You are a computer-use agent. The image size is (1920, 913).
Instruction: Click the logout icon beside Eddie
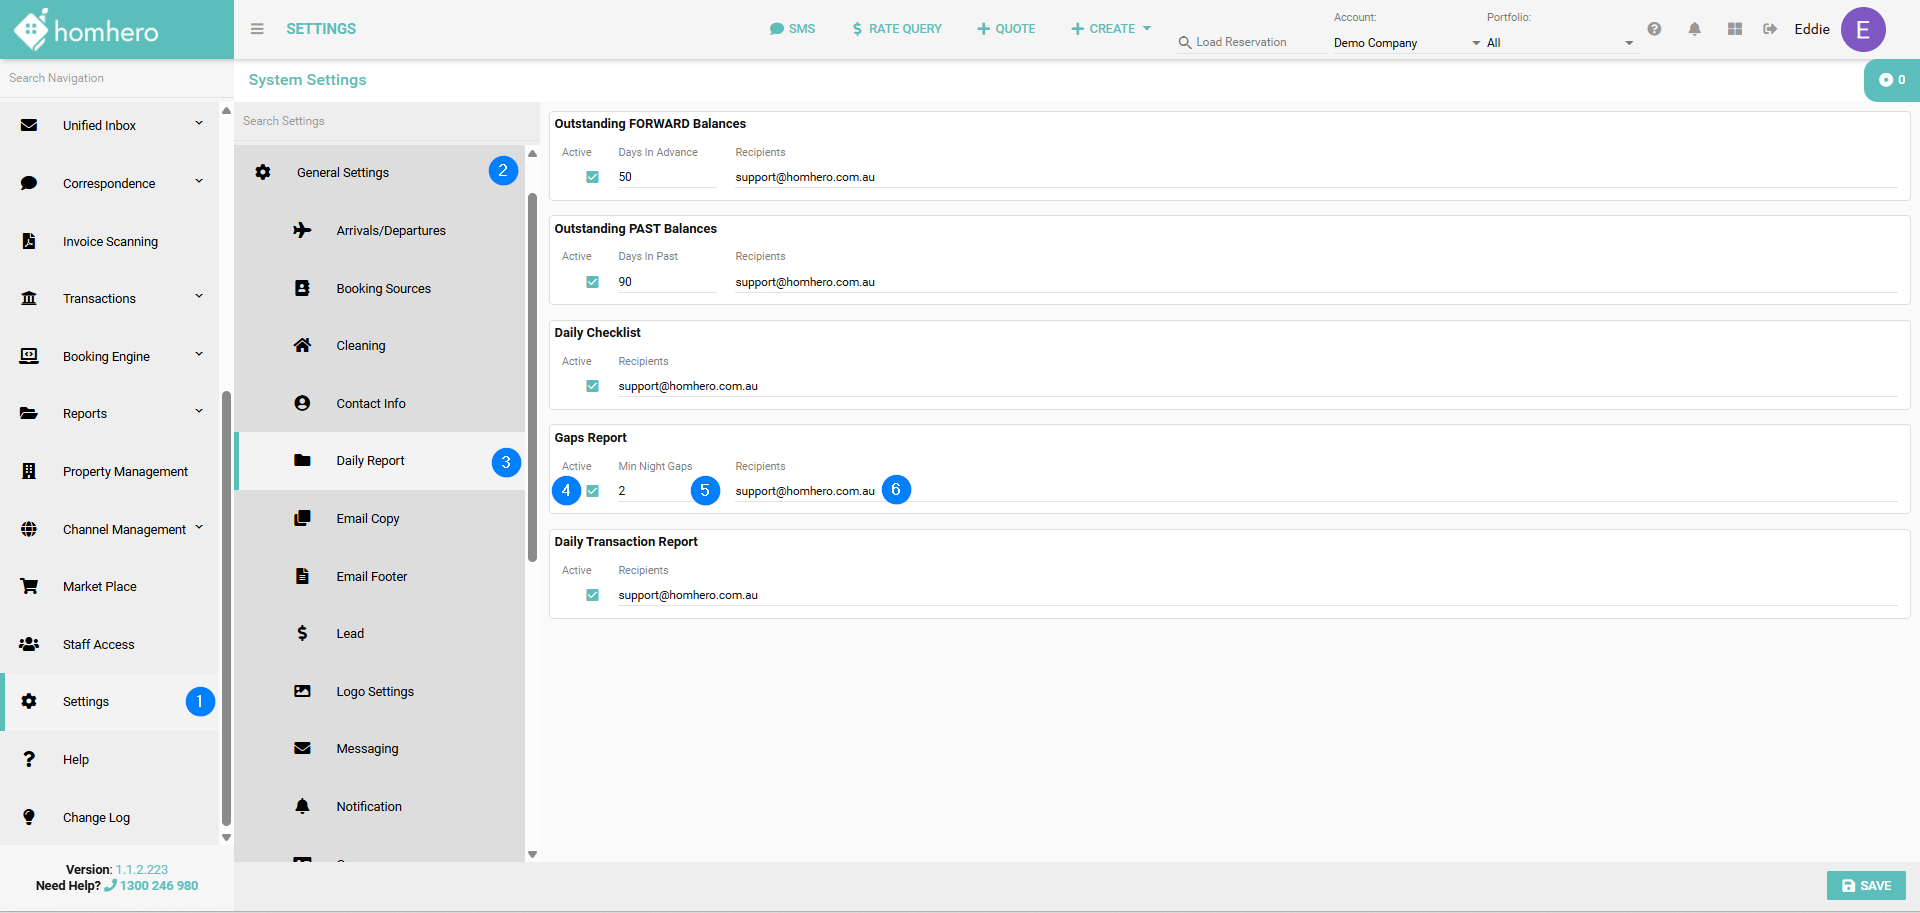1770,29
